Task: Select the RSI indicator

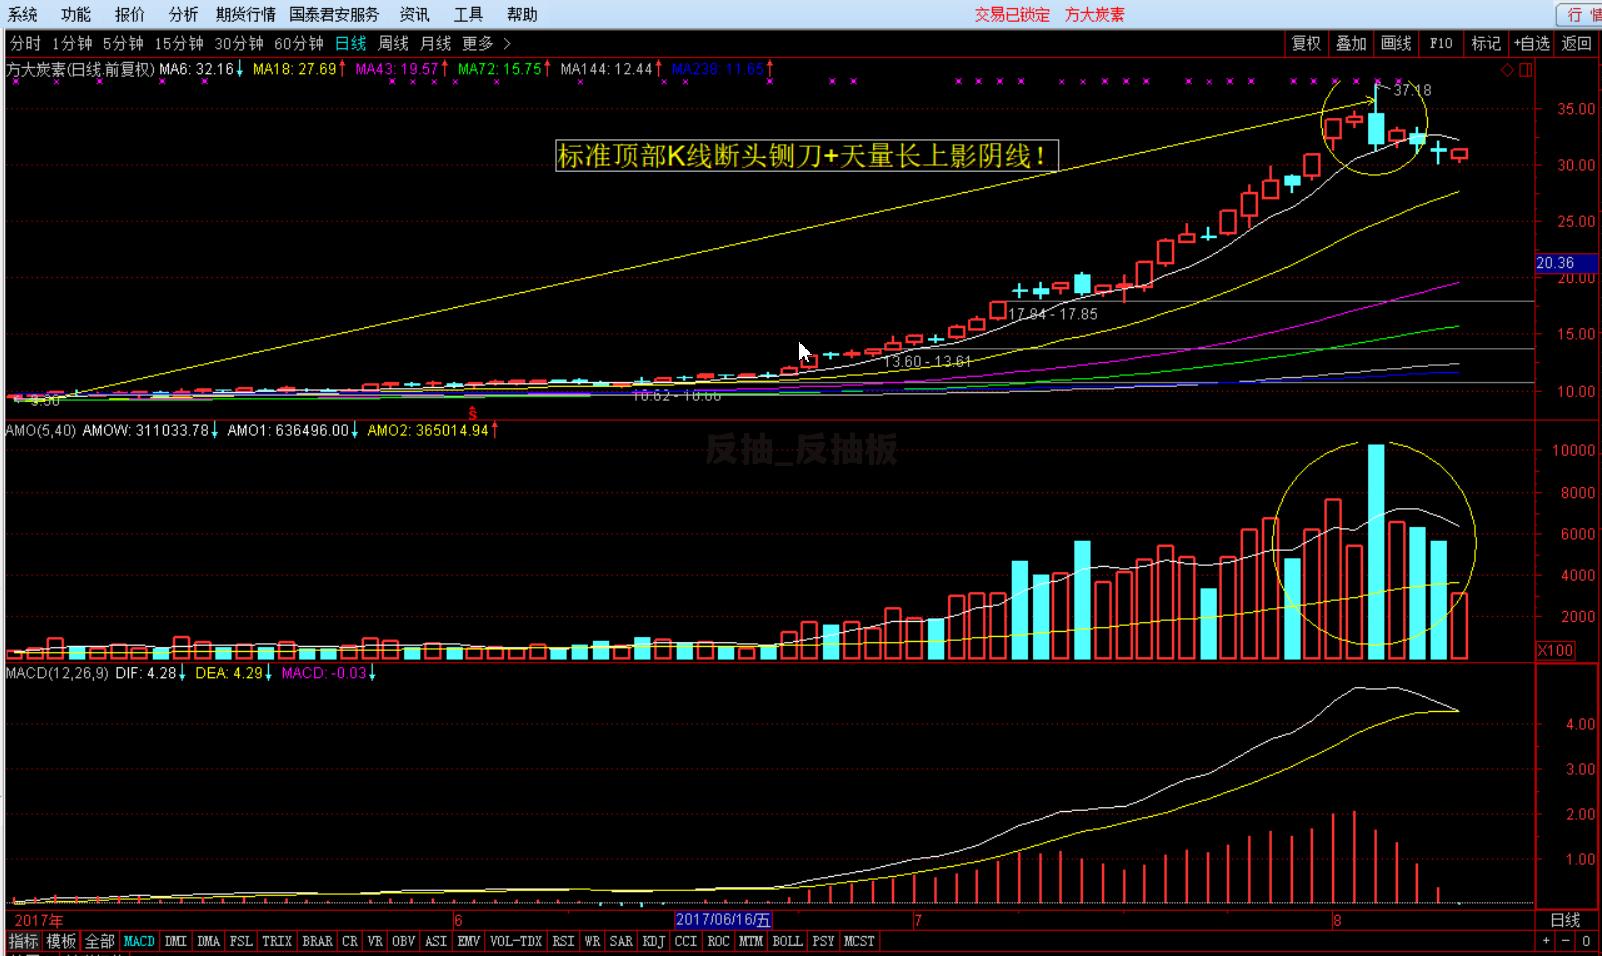Action: tap(564, 941)
